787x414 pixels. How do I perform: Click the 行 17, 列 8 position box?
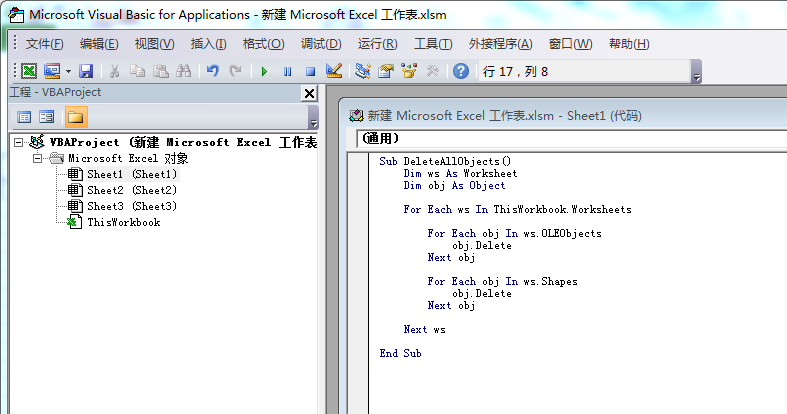point(585,71)
